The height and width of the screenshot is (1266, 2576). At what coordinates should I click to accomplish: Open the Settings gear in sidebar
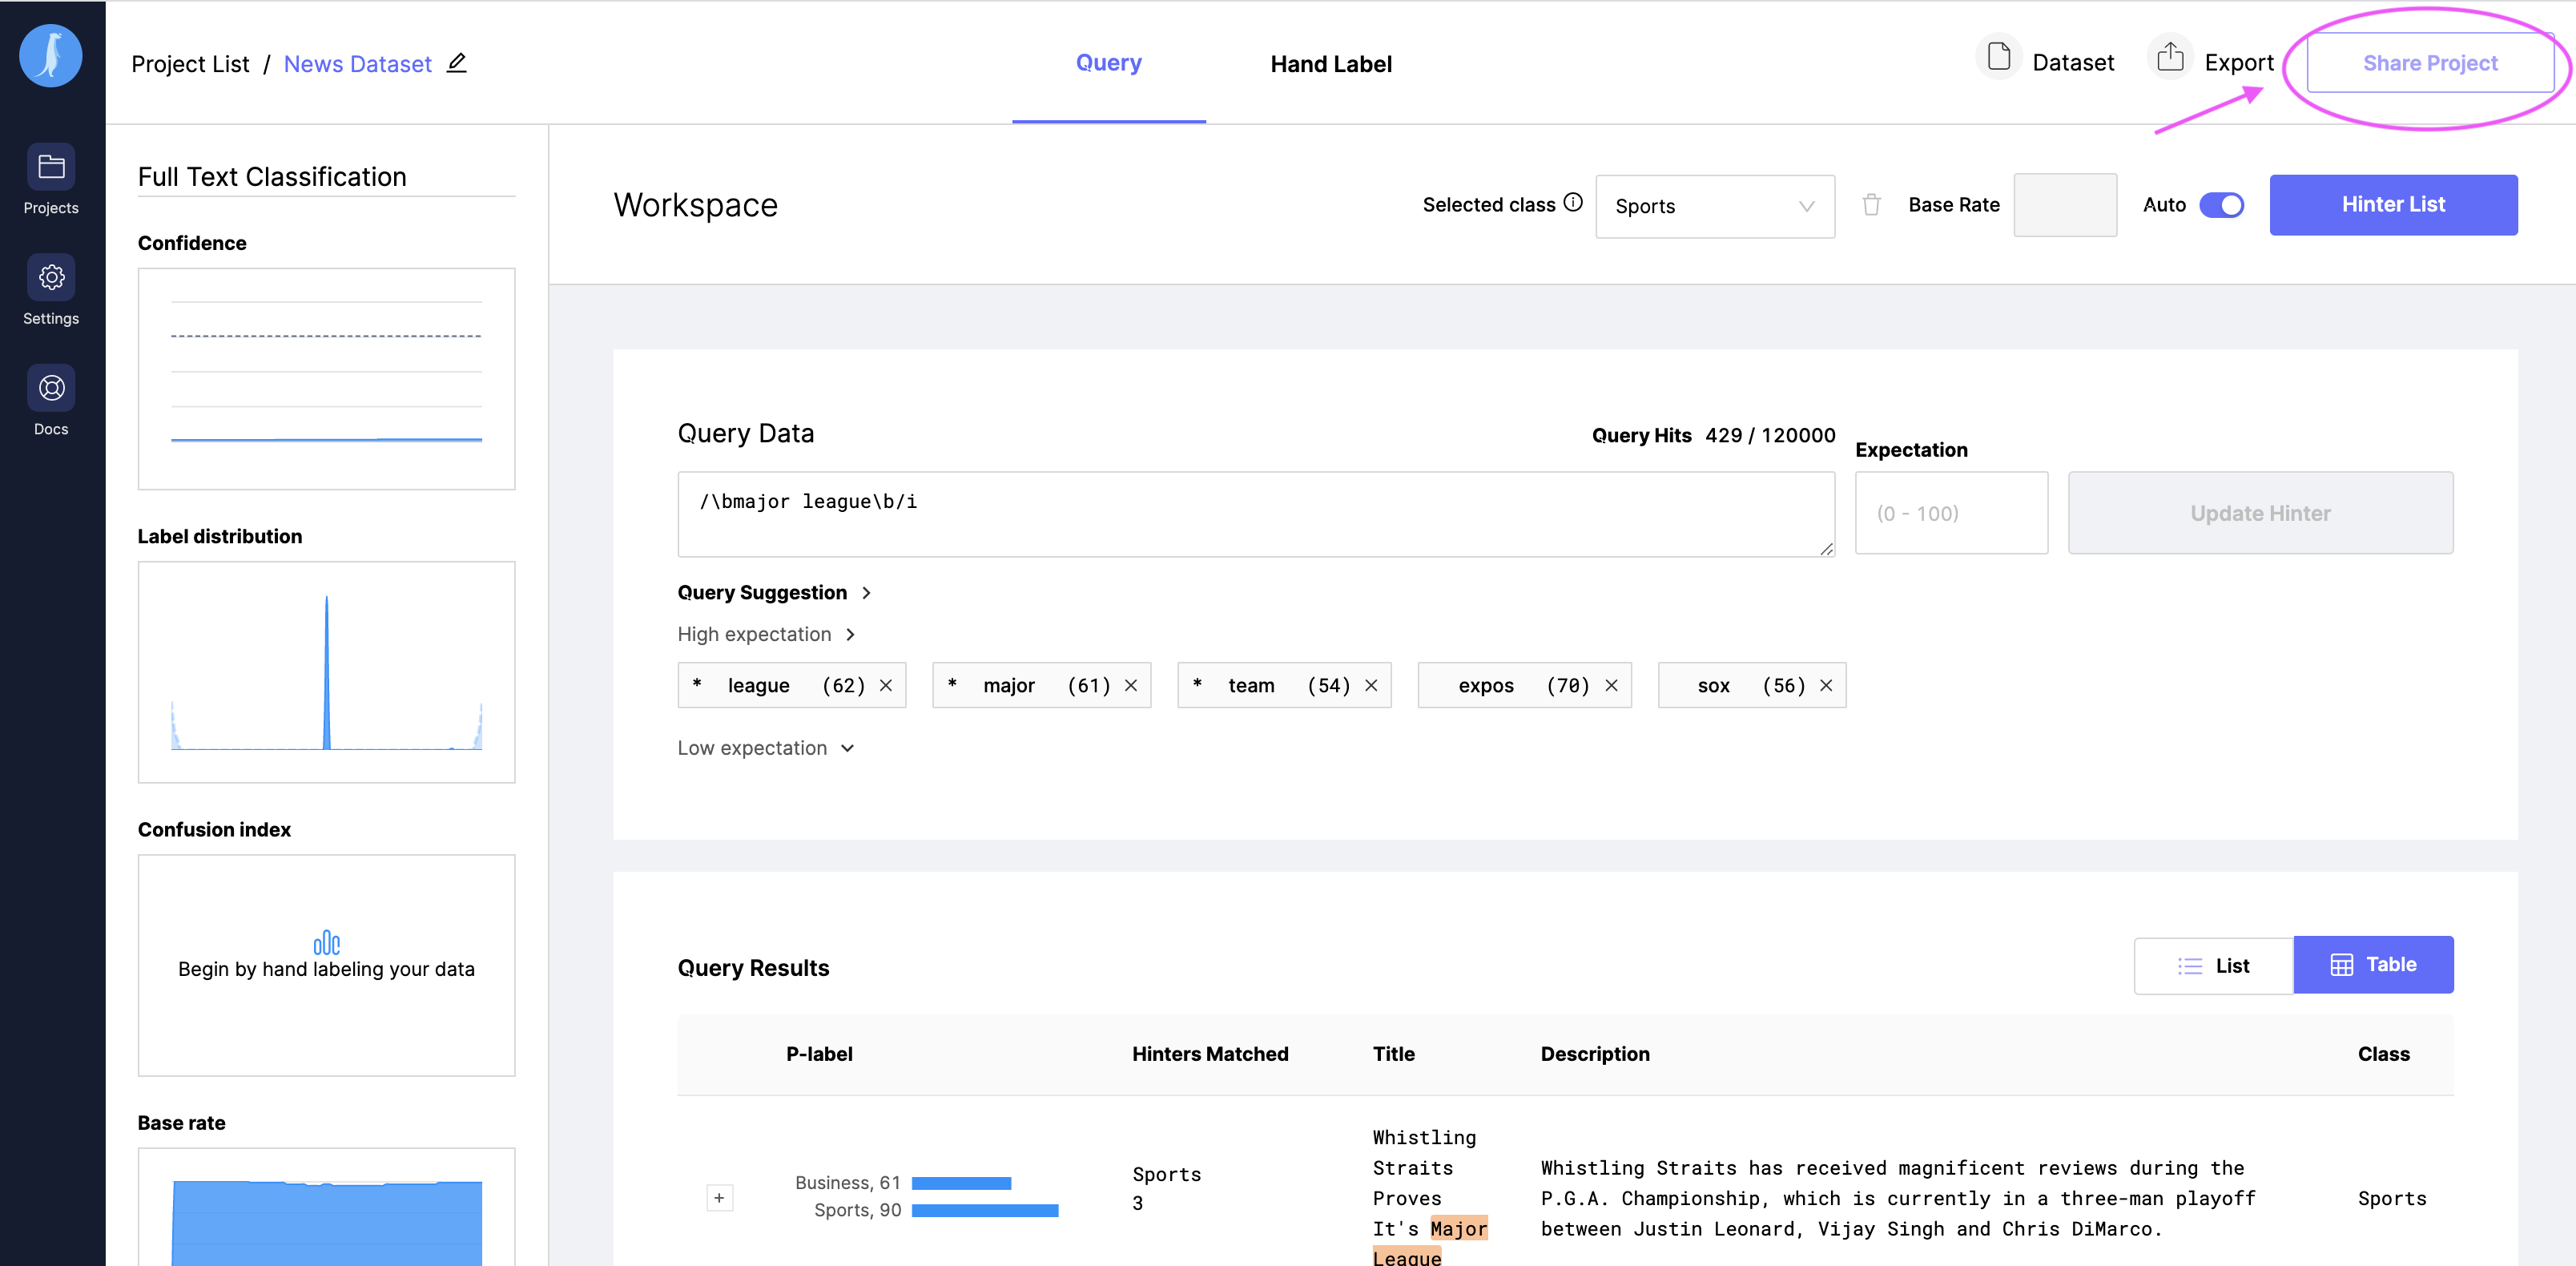51,278
